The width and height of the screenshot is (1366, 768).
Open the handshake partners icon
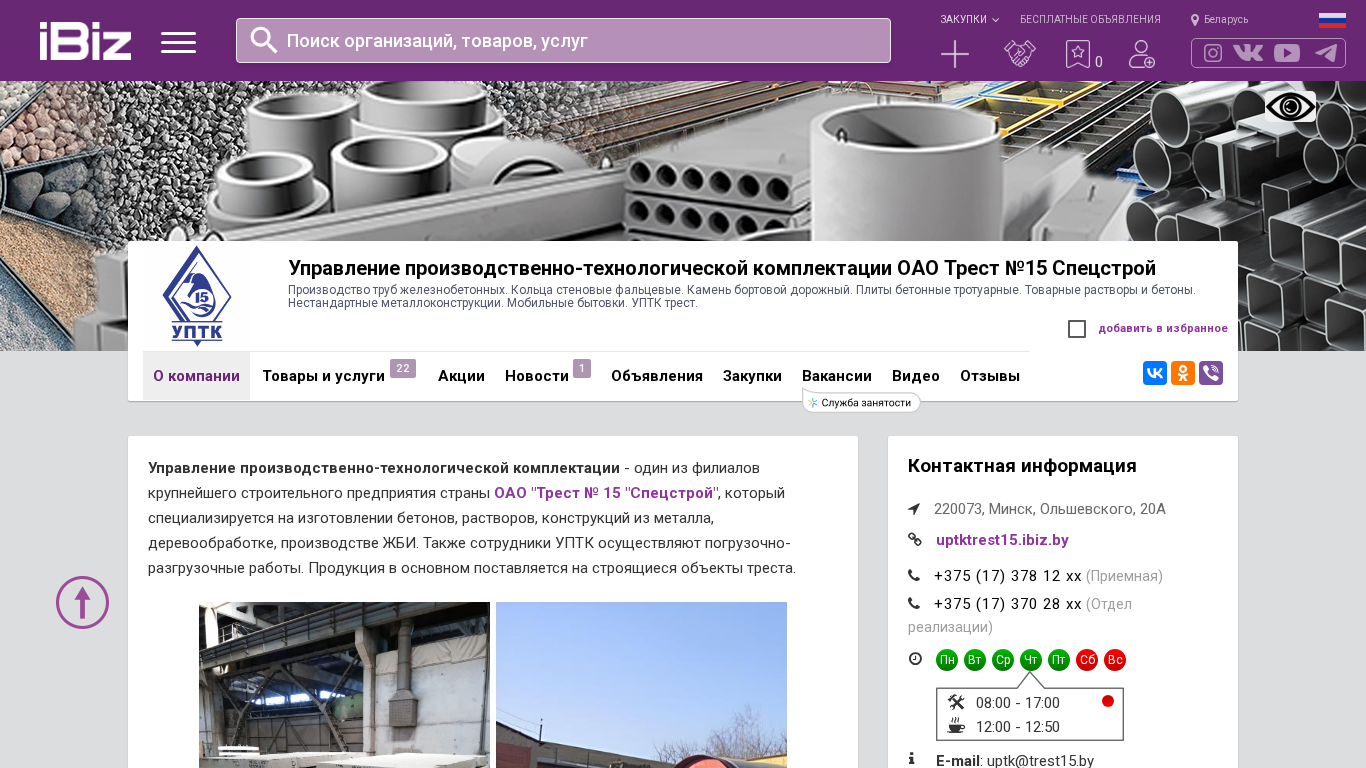point(1019,54)
